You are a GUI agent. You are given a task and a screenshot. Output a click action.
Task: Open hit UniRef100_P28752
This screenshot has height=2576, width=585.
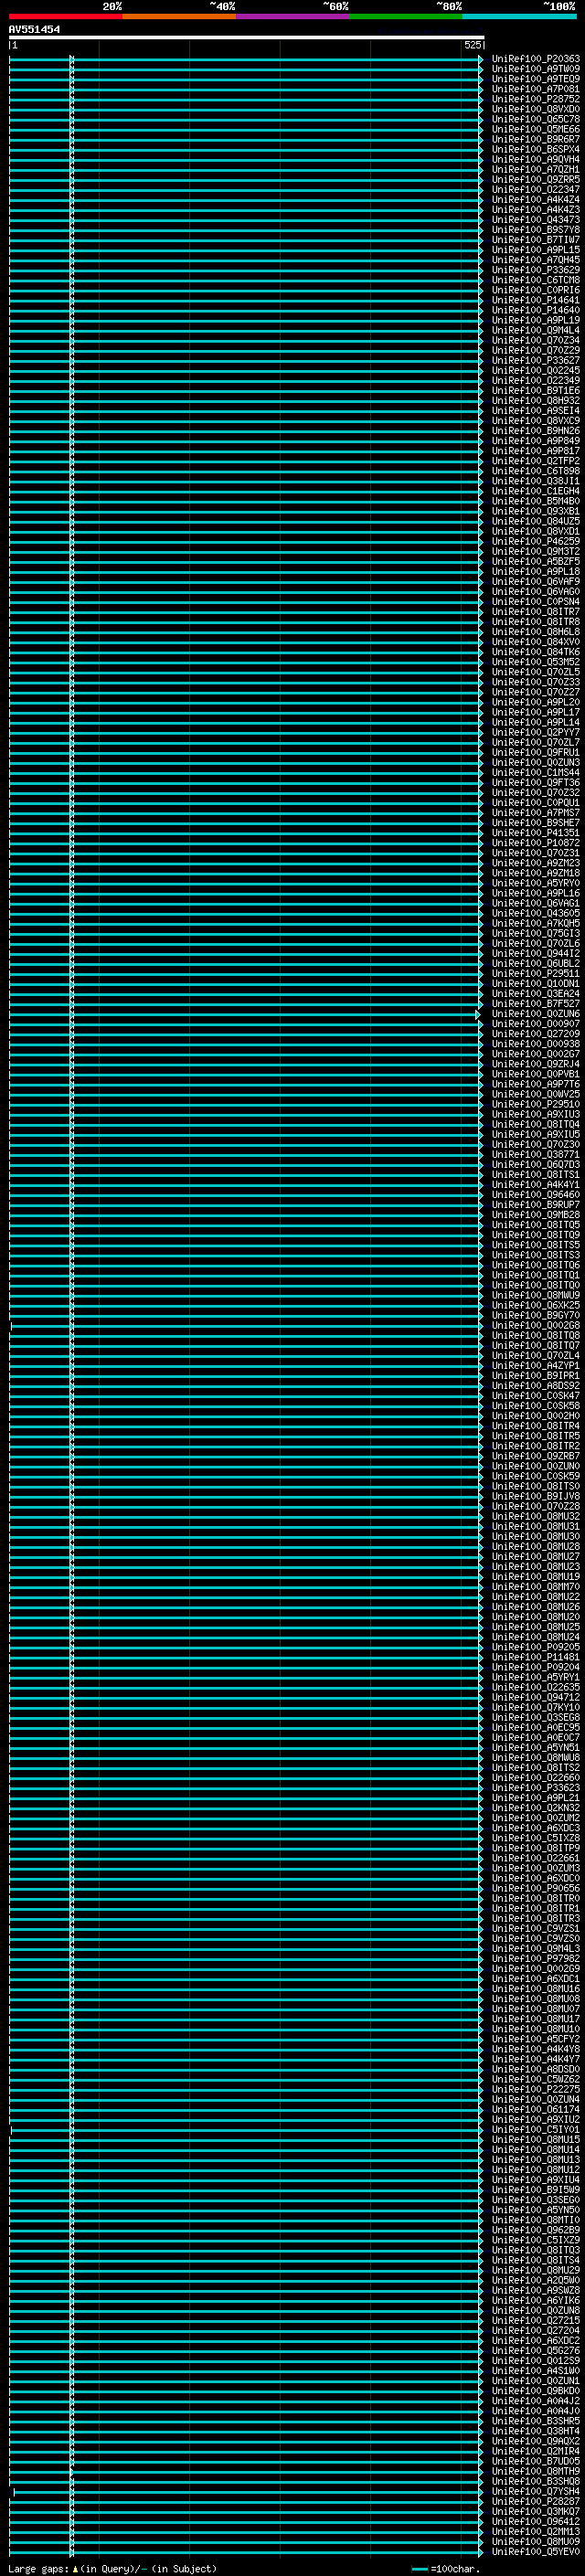535,99
